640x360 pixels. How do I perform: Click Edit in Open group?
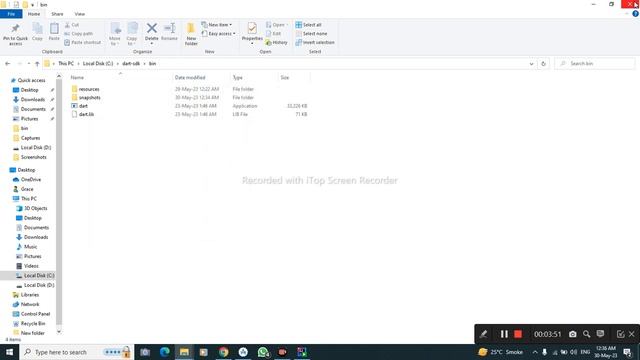click(273, 33)
